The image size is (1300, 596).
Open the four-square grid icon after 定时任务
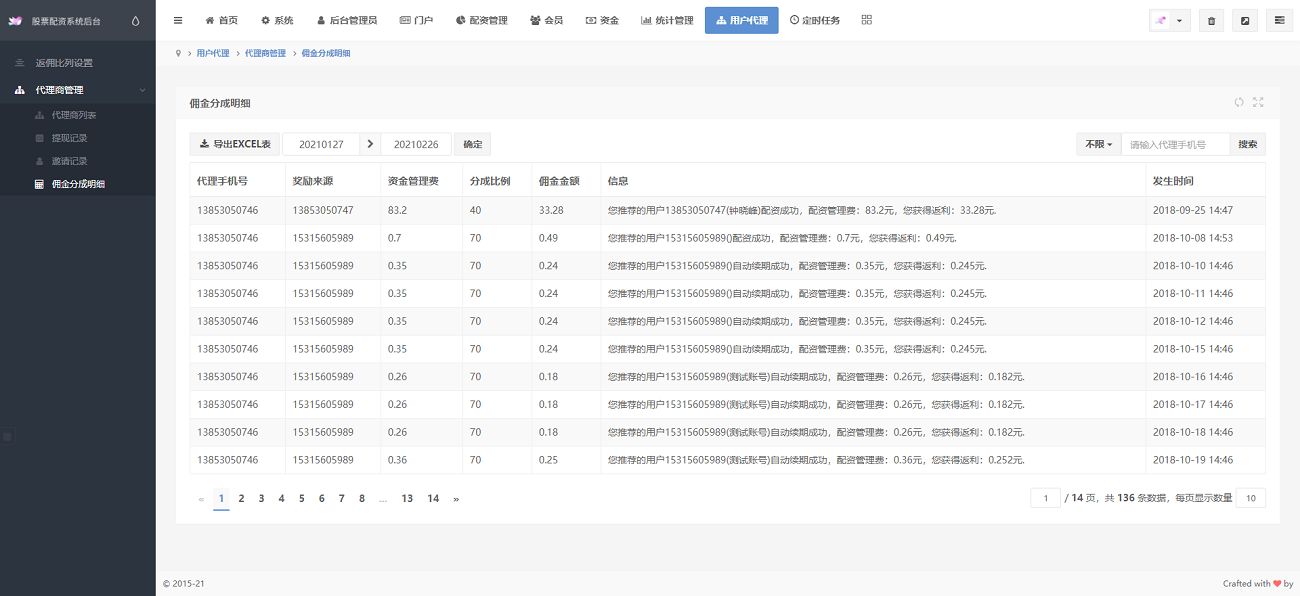[x=866, y=20]
